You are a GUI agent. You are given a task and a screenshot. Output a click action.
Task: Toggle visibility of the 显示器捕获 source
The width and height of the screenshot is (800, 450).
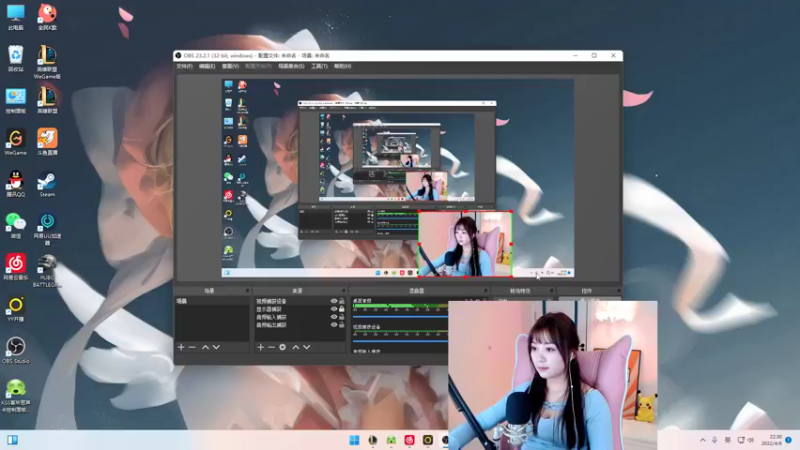click(x=334, y=309)
